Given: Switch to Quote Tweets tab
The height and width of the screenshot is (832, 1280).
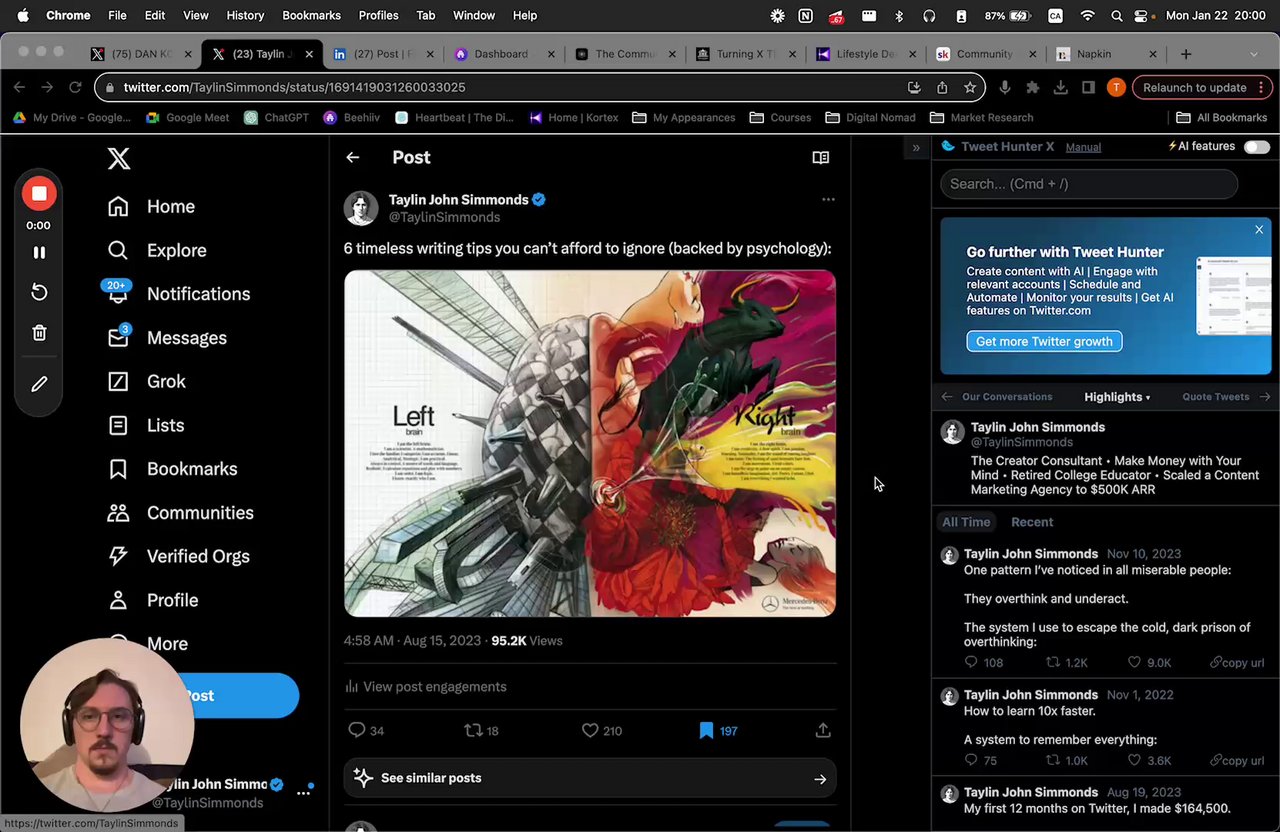Looking at the screenshot, I should (x=1216, y=397).
